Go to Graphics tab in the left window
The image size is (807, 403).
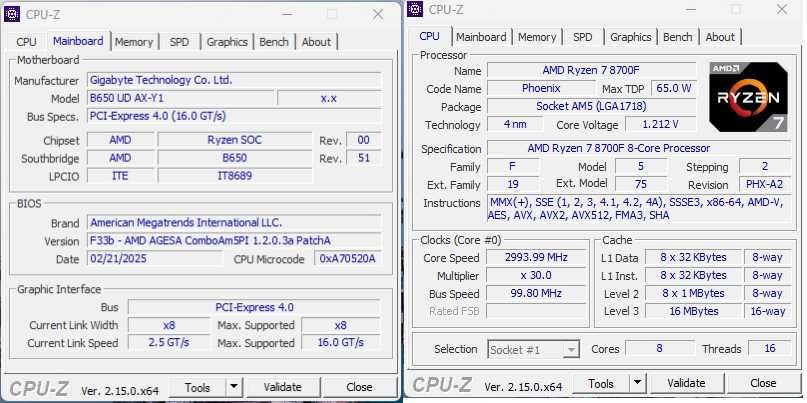tap(227, 42)
